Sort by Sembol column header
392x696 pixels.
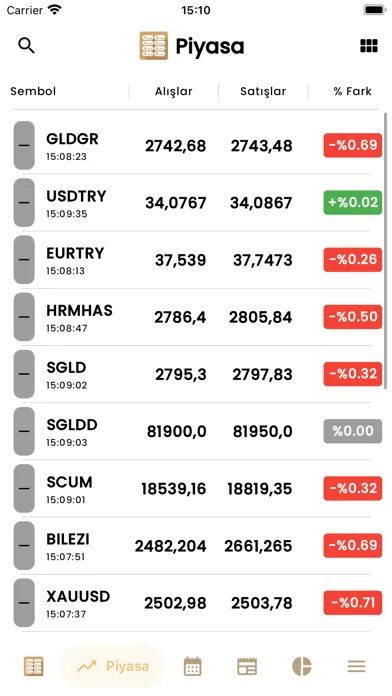(x=33, y=91)
